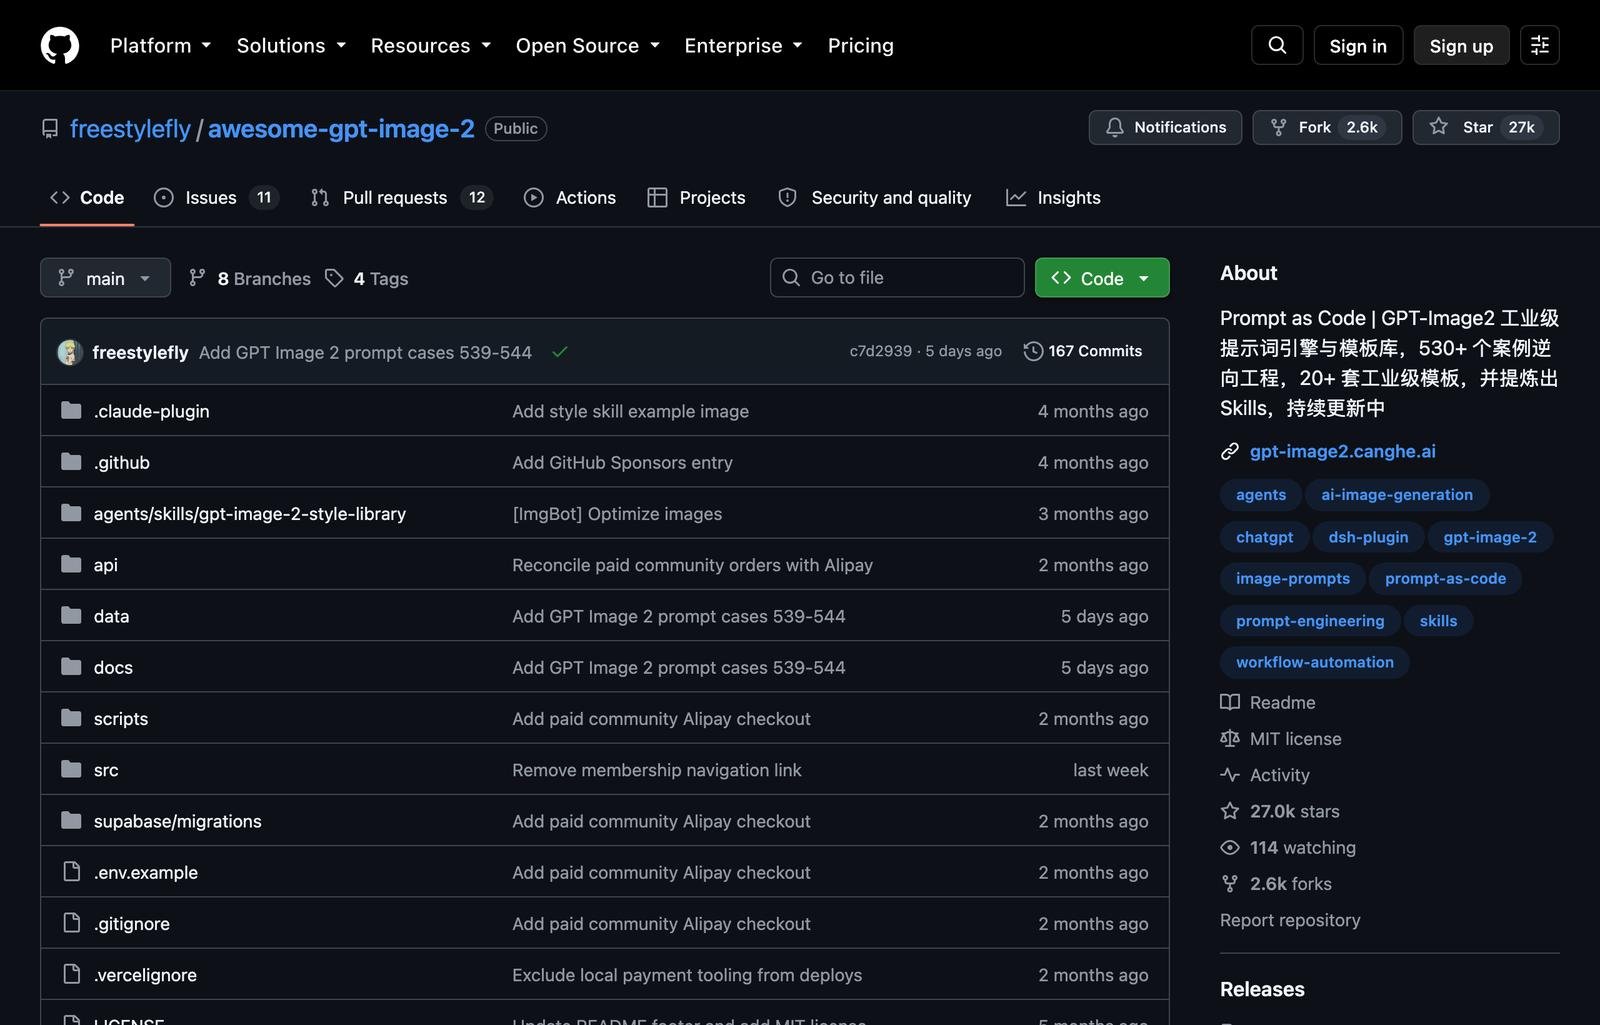The height and width of the screenshot is (1025, 1600).
Task: Open the appearance settings sliders icon
Action: (1540, 45)
